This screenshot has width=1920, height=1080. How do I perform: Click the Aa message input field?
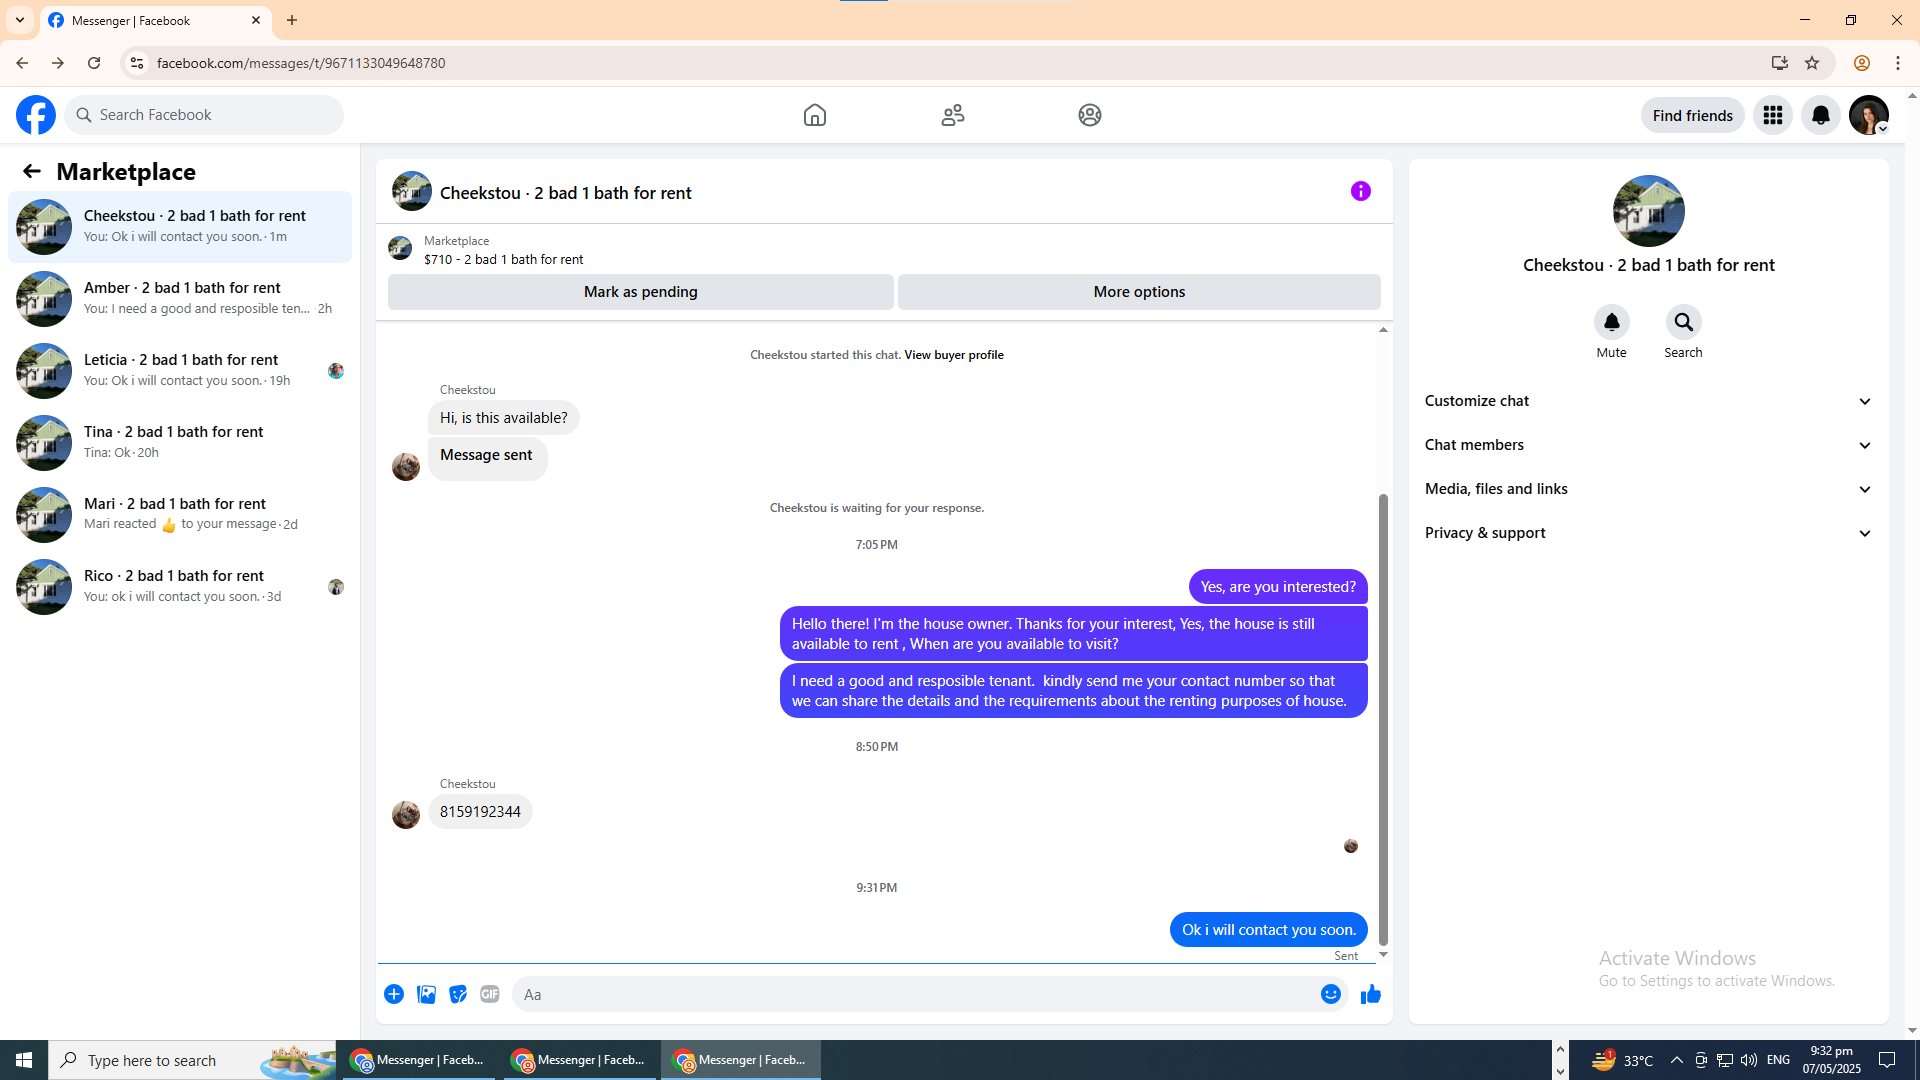pyautogui.click(x=910, y=994)
